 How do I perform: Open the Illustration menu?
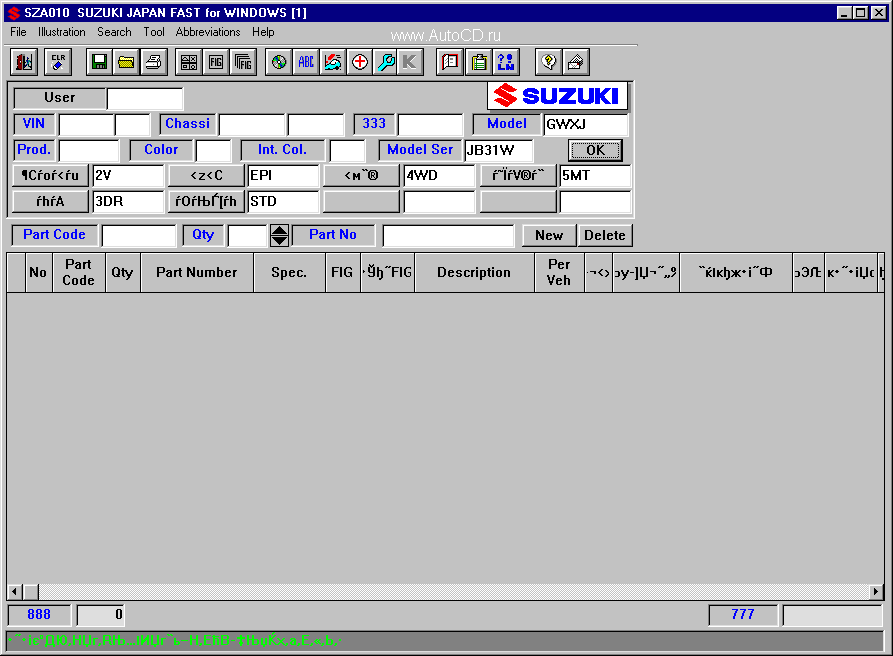click(62, 32)
